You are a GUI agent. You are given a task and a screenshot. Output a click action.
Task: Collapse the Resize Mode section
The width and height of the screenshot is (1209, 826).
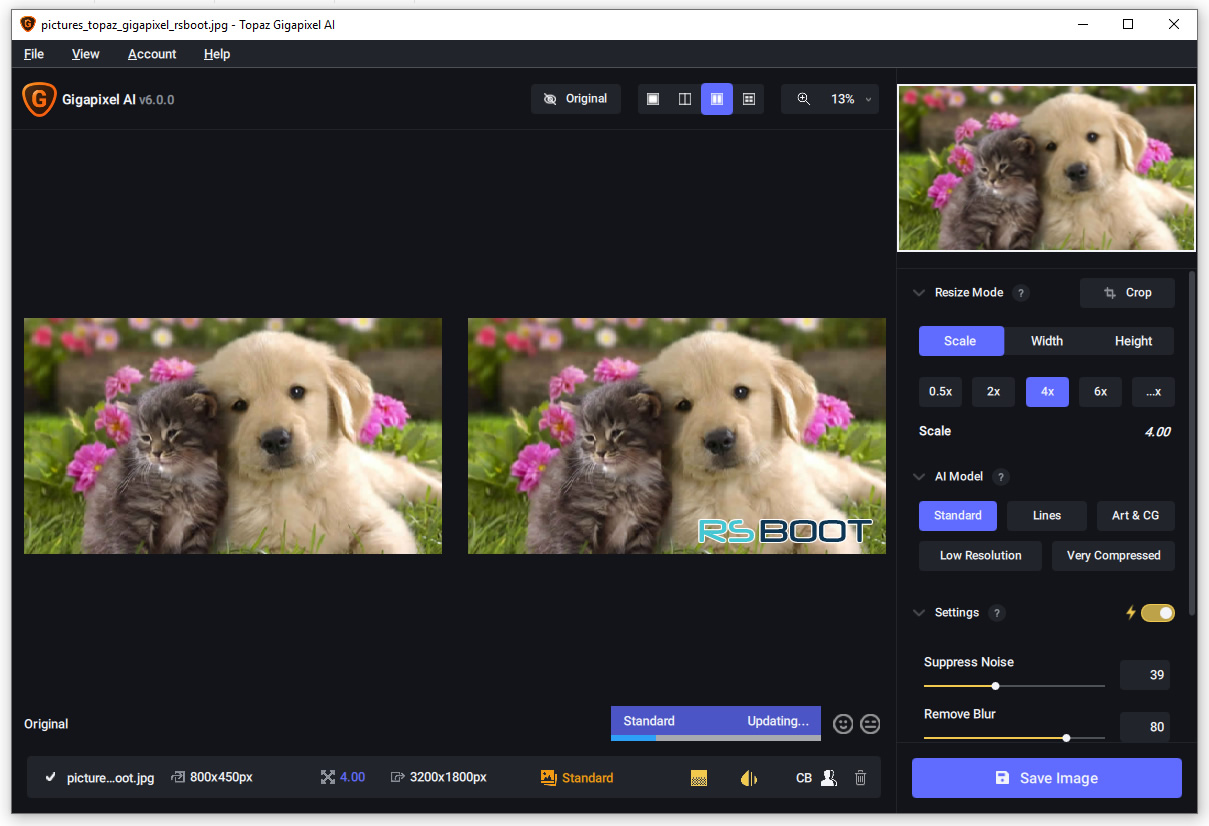coord(919,293)
